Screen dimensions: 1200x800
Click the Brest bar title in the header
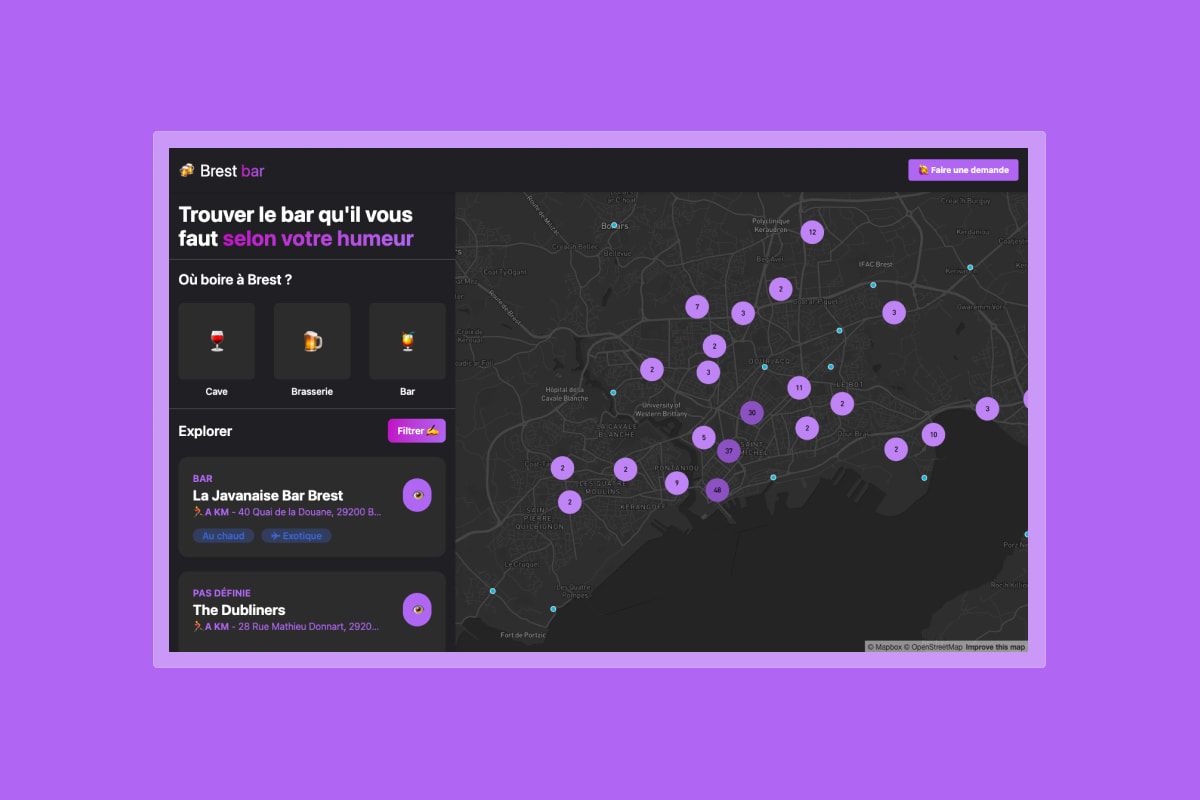click(230, 171)
